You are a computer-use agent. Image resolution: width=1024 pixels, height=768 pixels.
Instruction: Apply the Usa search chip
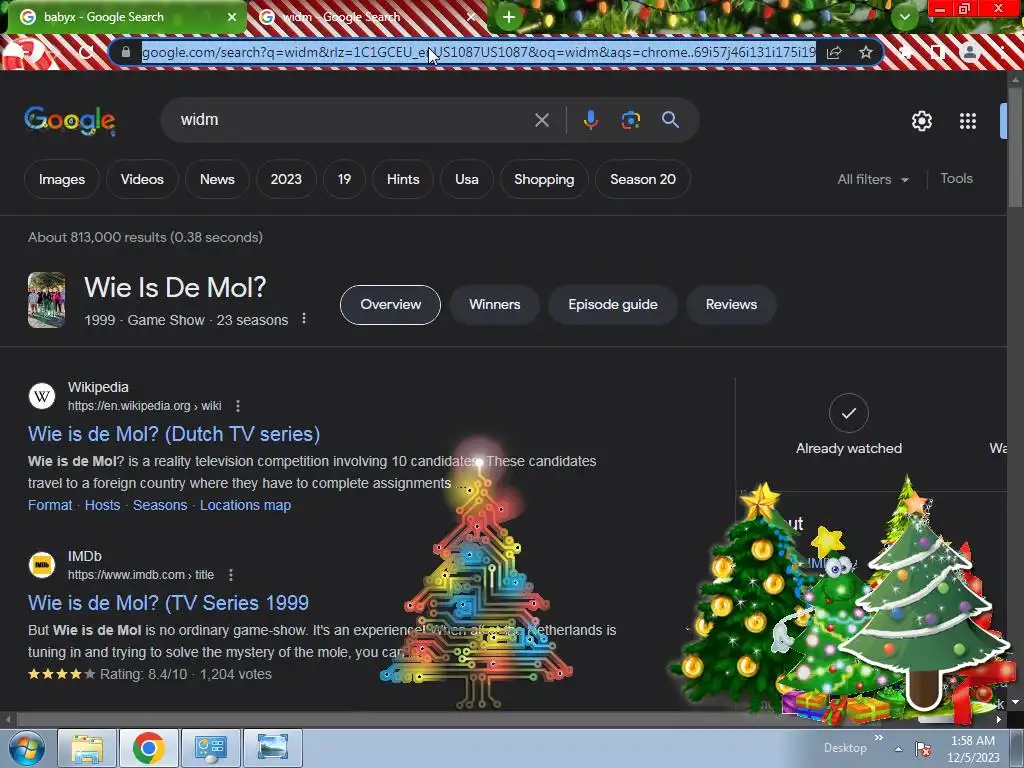tap(467, 180)
